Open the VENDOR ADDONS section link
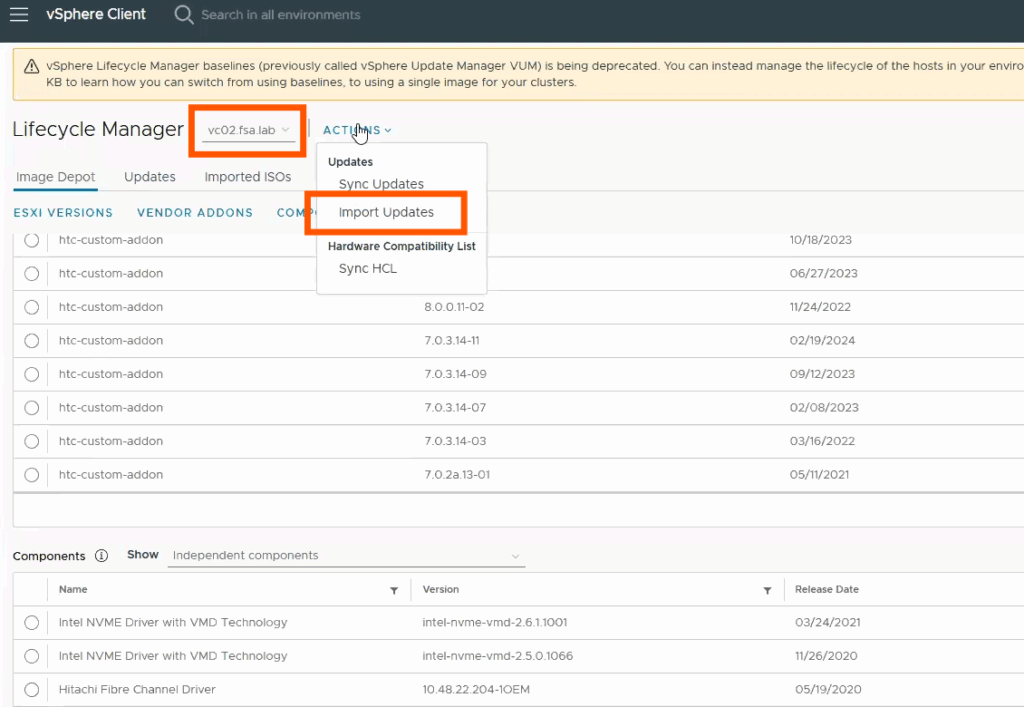 click(195, 213)
